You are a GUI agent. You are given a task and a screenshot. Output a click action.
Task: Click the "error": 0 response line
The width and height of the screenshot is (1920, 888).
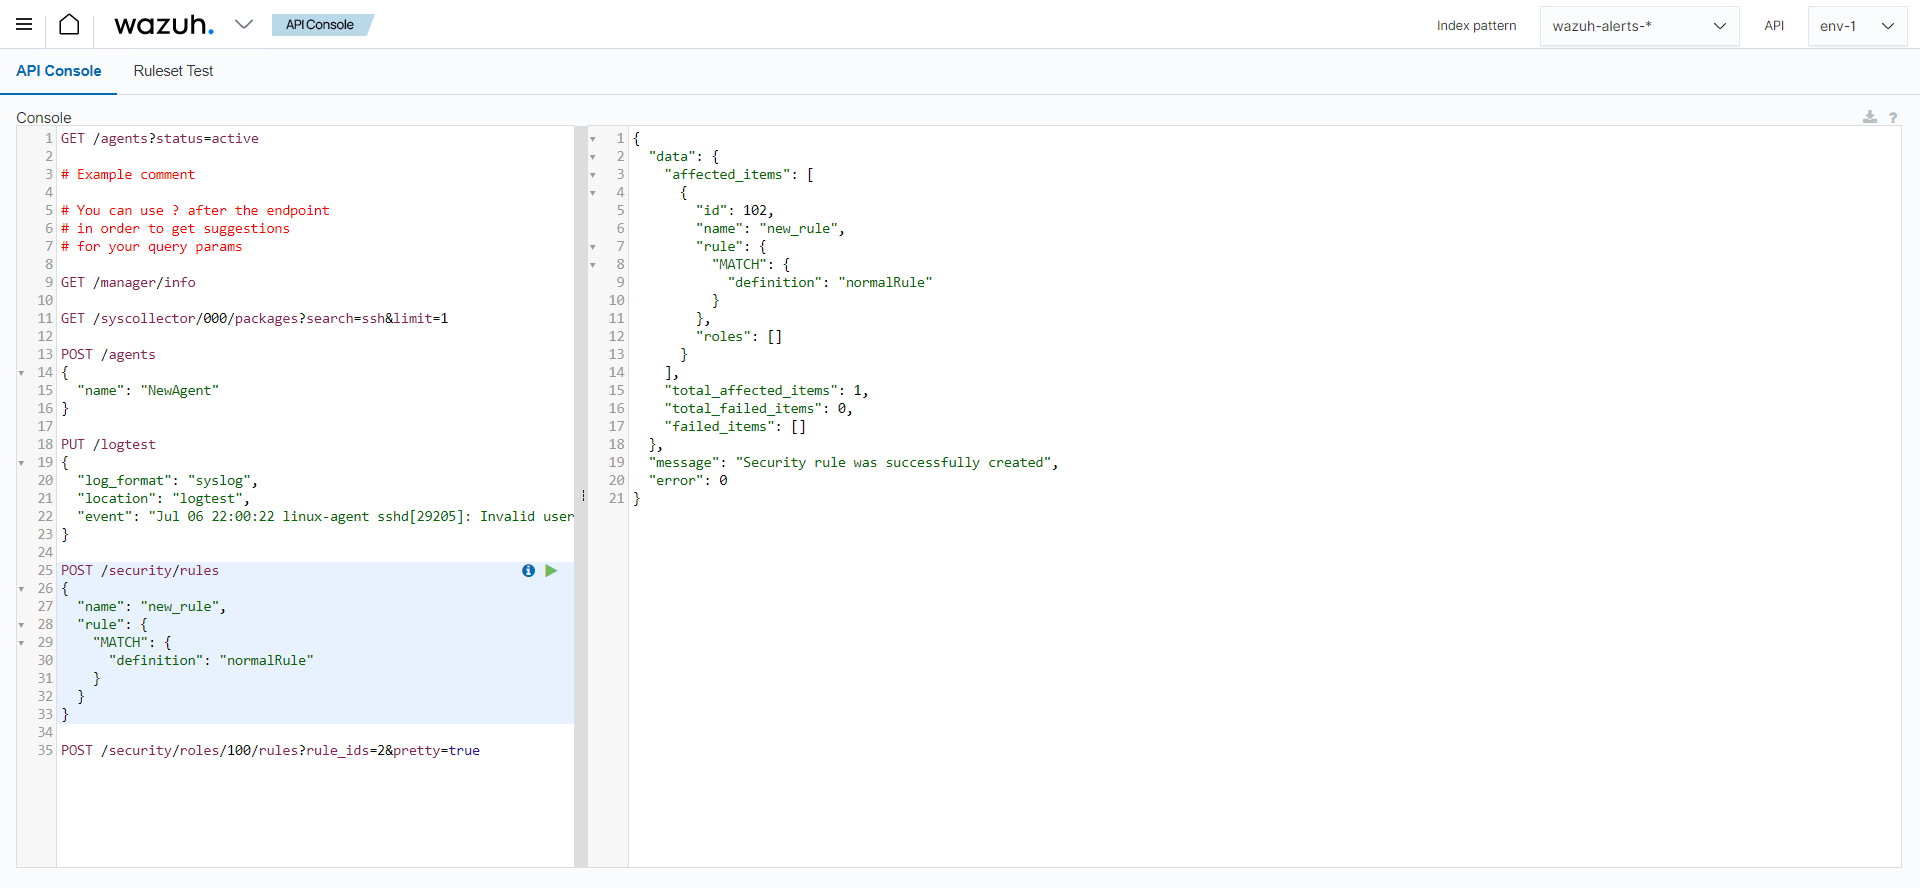pos(688,481)
